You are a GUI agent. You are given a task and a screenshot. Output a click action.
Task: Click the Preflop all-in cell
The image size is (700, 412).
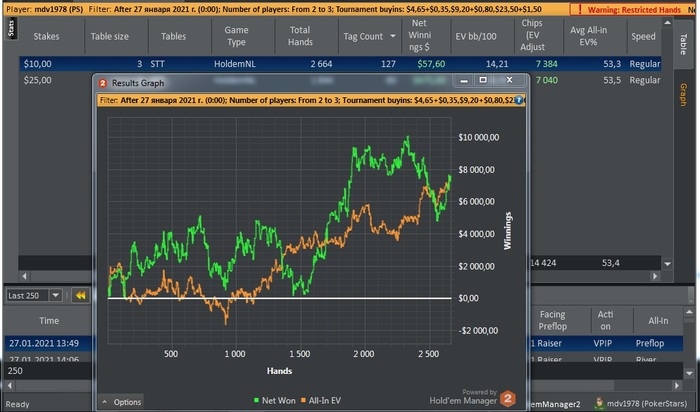(650, 343)
